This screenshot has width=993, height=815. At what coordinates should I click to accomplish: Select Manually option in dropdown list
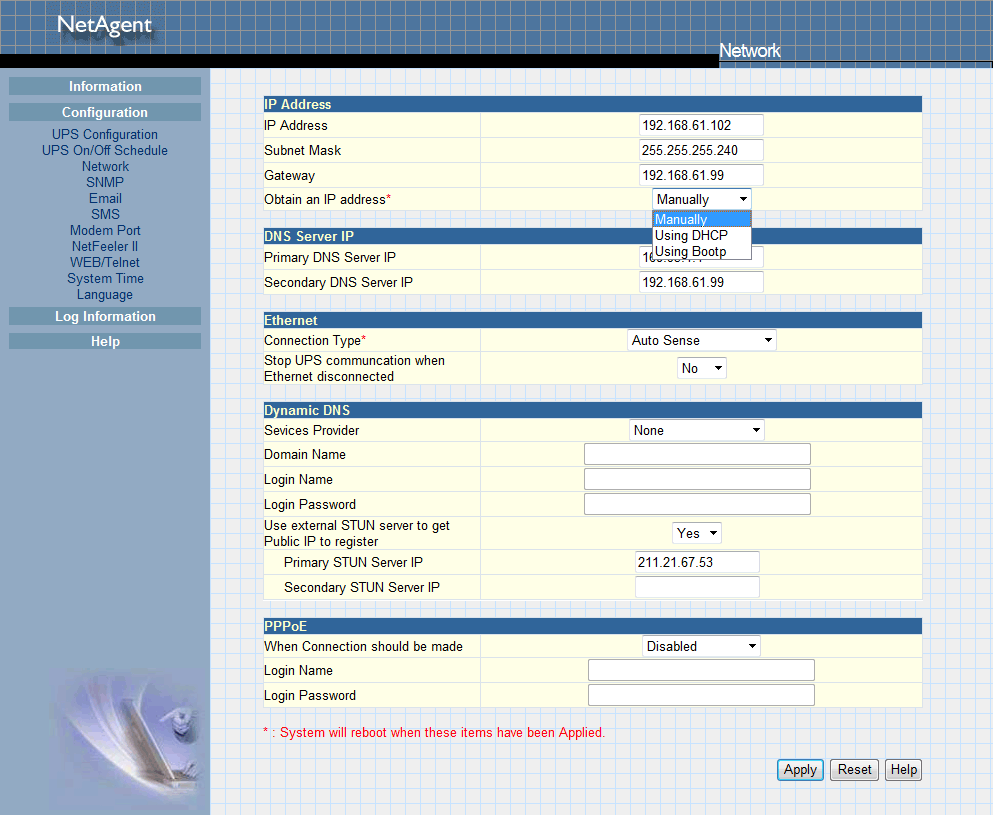(x=702, y=219)
